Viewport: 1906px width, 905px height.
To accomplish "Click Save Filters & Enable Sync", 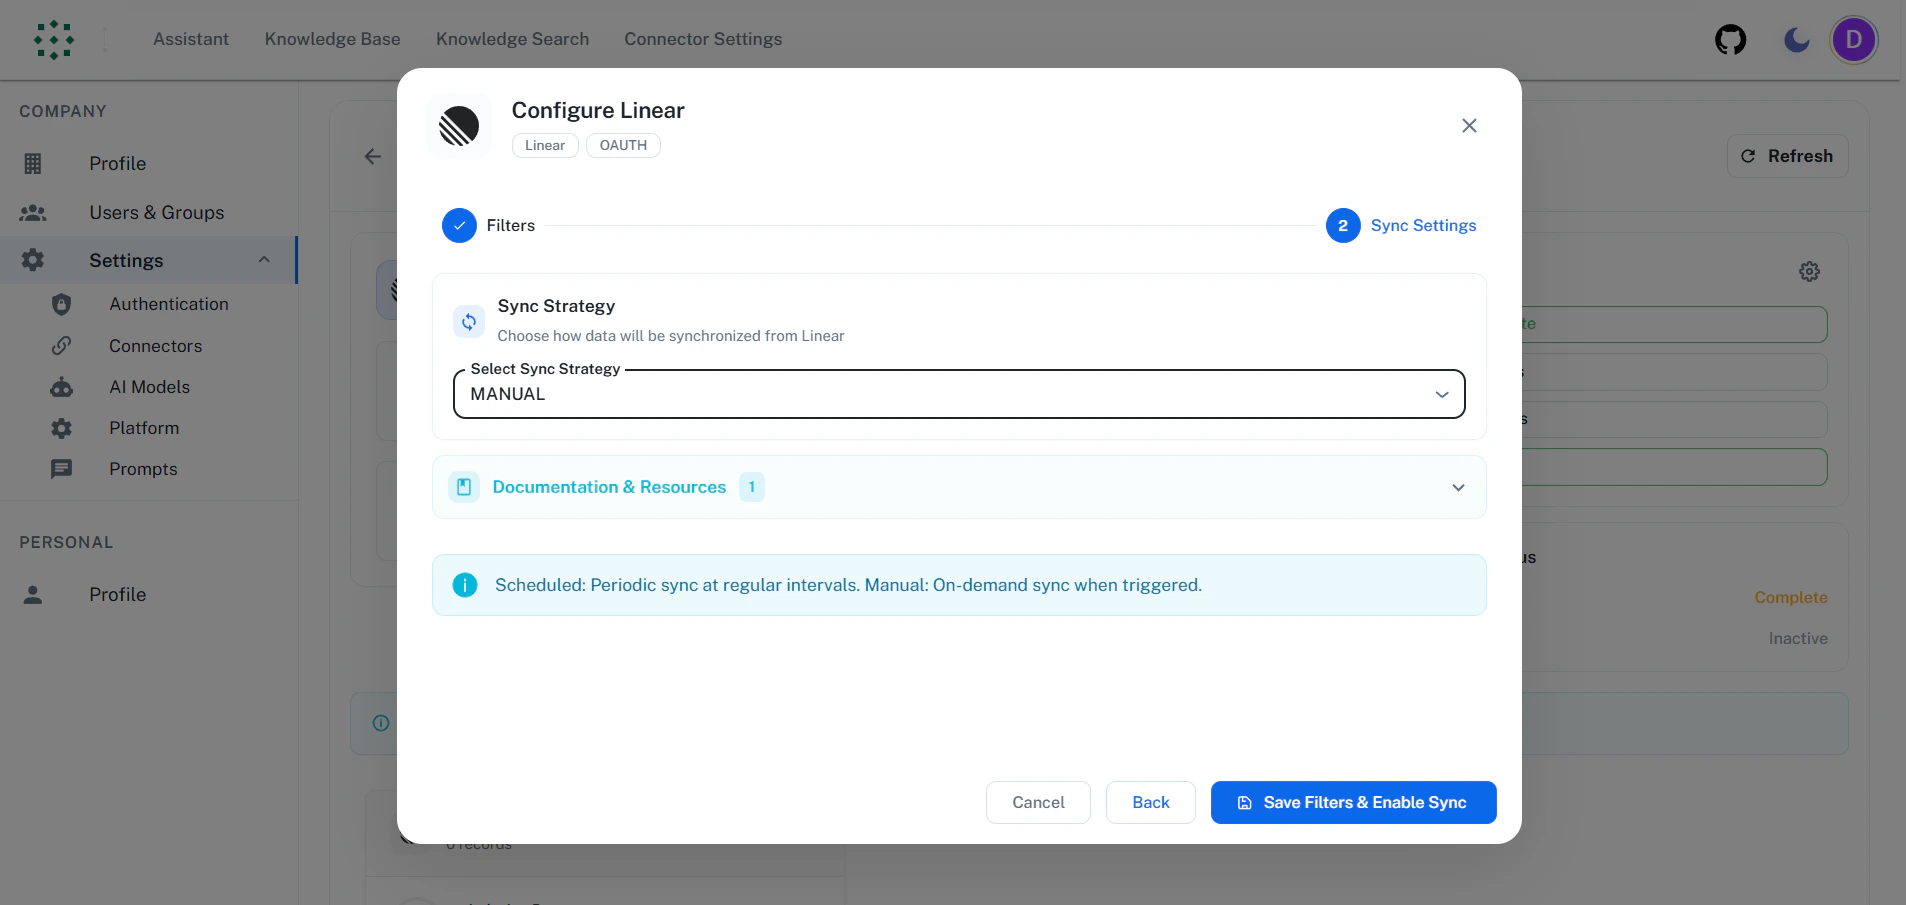I will pyautogui.click(x=1352, y=802).
